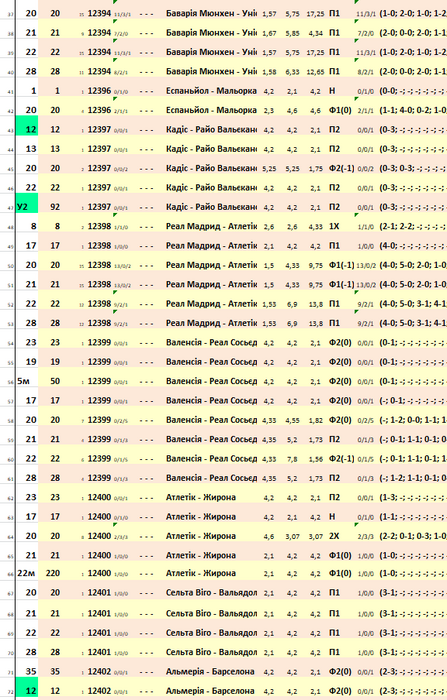The width and height of the screenshot is (447, 700).
Task: Select Альмерія - Барселона in row 71
Action: pyautogui.click(x=210, y=671)
